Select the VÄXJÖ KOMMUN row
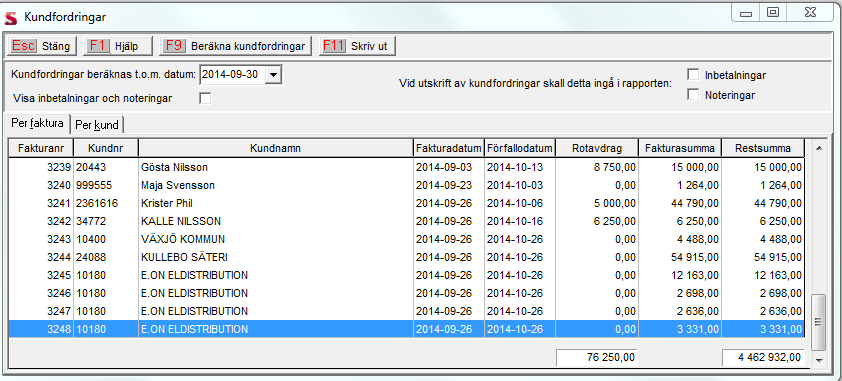This screenshot has width=842, height=381. (407, 239)
